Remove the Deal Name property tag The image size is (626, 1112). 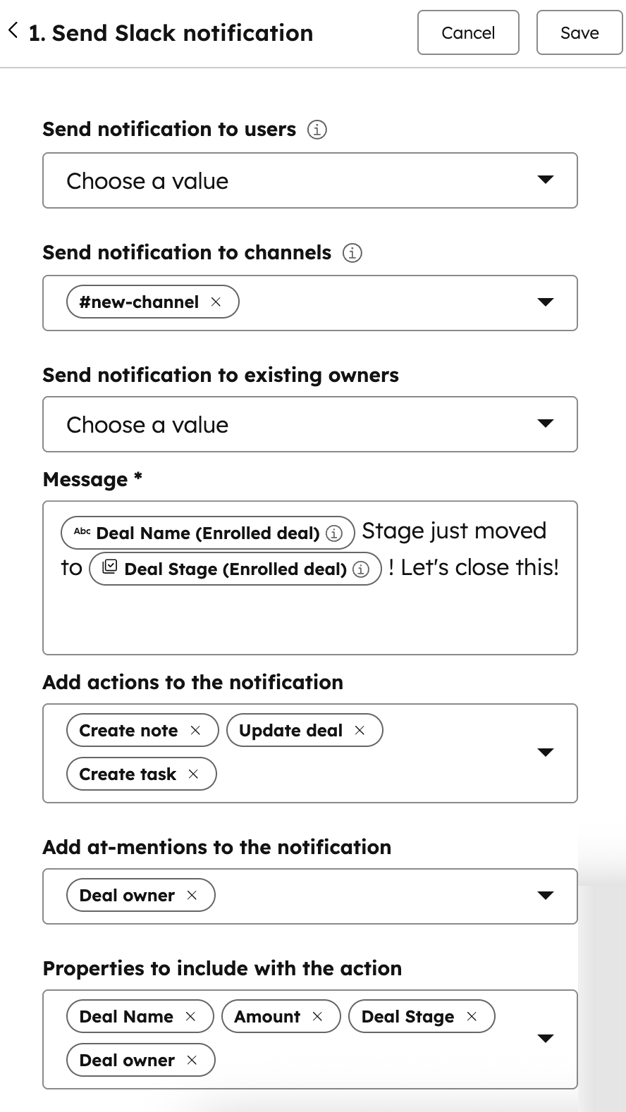(x=191, y=1017)
